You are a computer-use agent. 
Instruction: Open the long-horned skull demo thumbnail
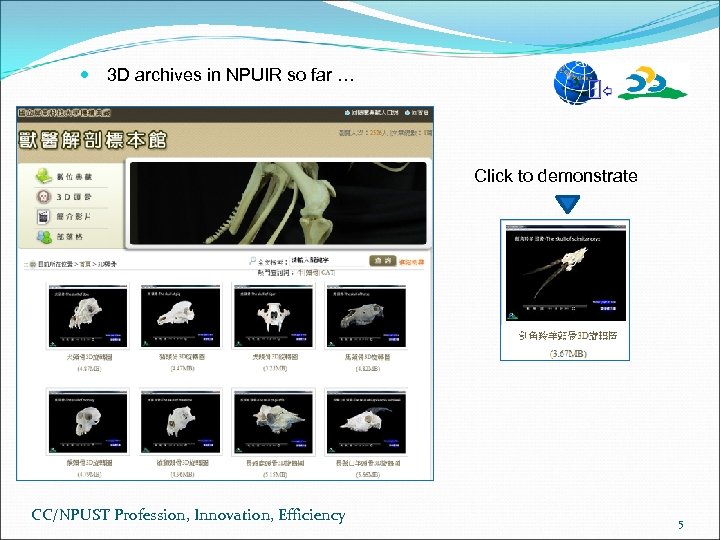pos(565,273)
